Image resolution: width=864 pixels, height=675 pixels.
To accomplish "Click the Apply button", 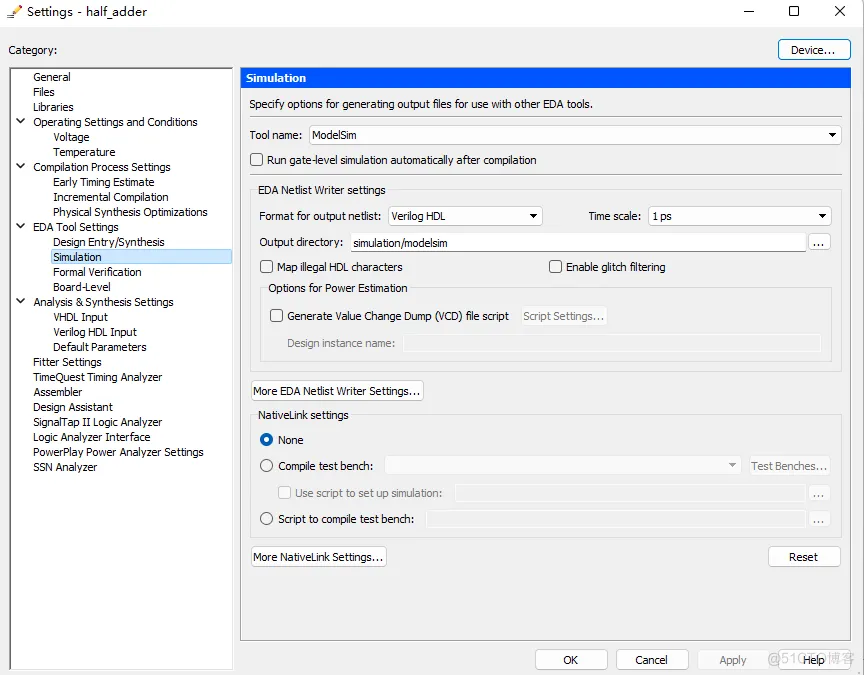I will (733, 660).
